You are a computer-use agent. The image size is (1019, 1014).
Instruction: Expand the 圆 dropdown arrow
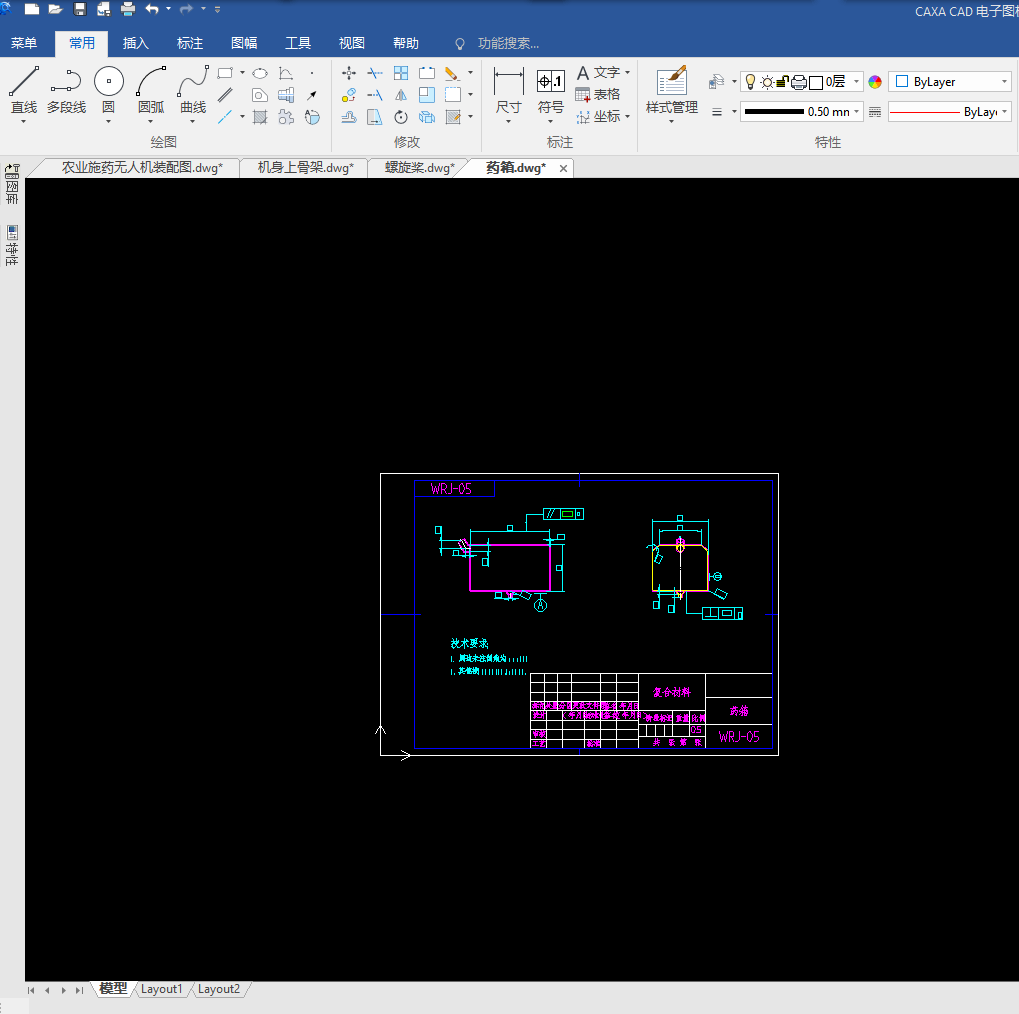[x=109, y=121]
